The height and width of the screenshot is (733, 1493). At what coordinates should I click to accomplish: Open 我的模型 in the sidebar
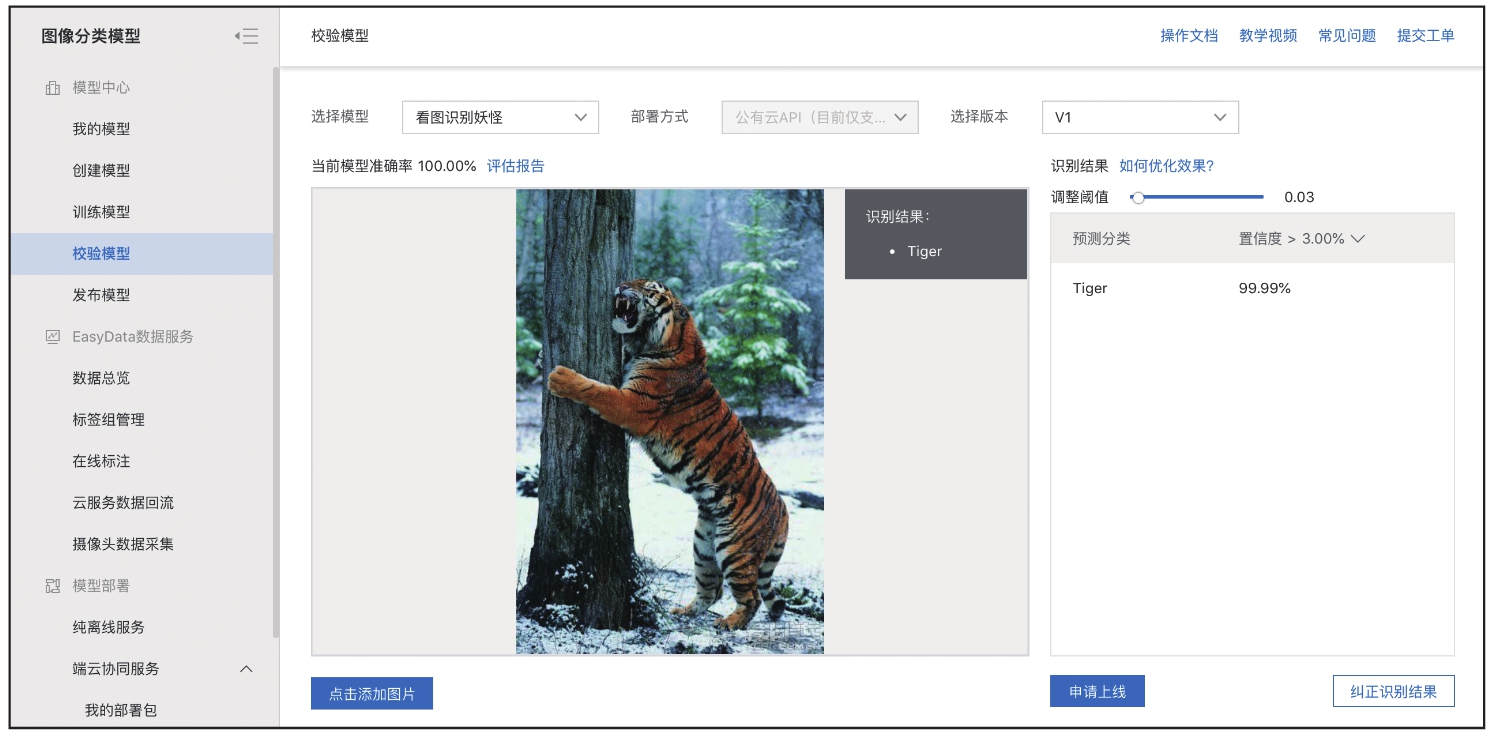point(101,129)
